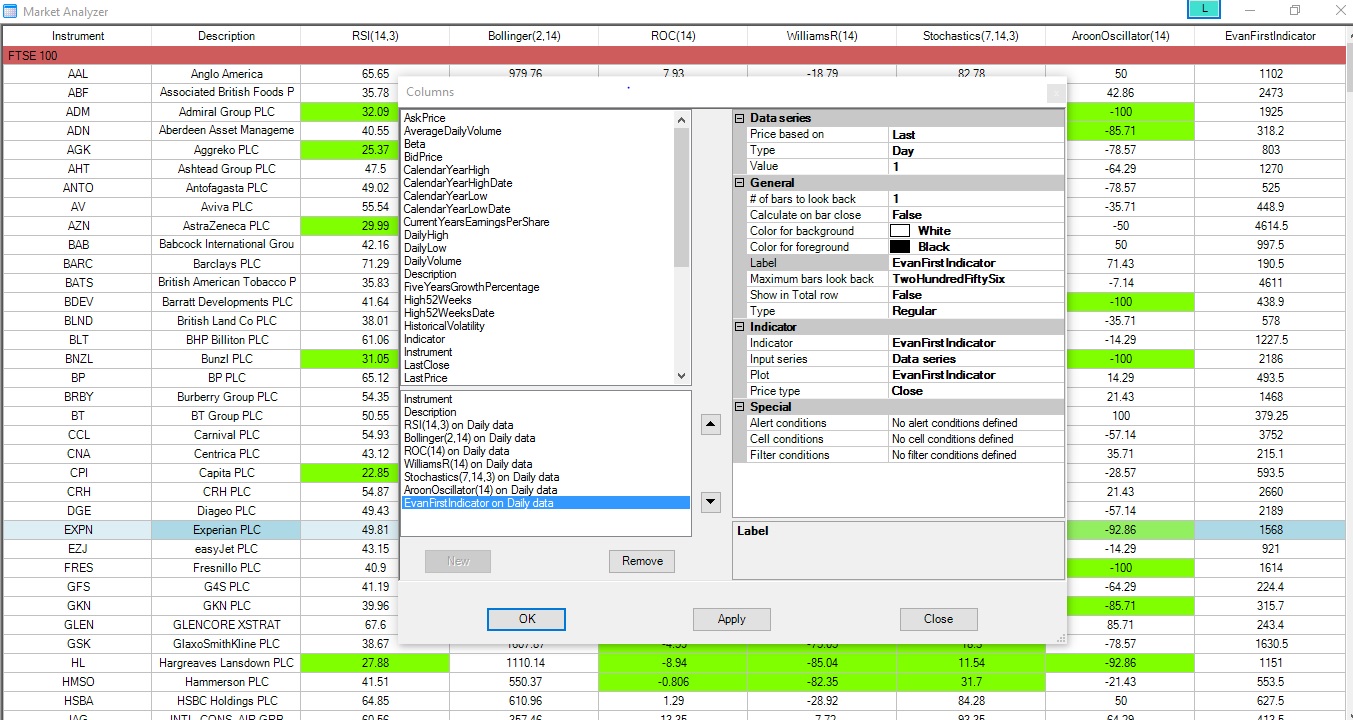This screenshot has height=720, width=1353.
Task: Click the White background color swatch
Action: click(x=900, y=231)
